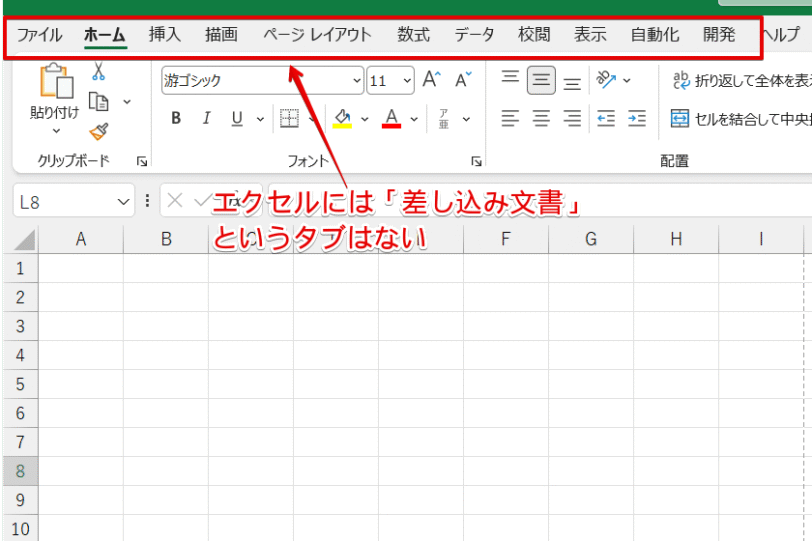Image resolution: width=812 pixels, height=541 pixels.
Task: Open the Clipboard group dialog launcher
Action: [x=142, y=162]
